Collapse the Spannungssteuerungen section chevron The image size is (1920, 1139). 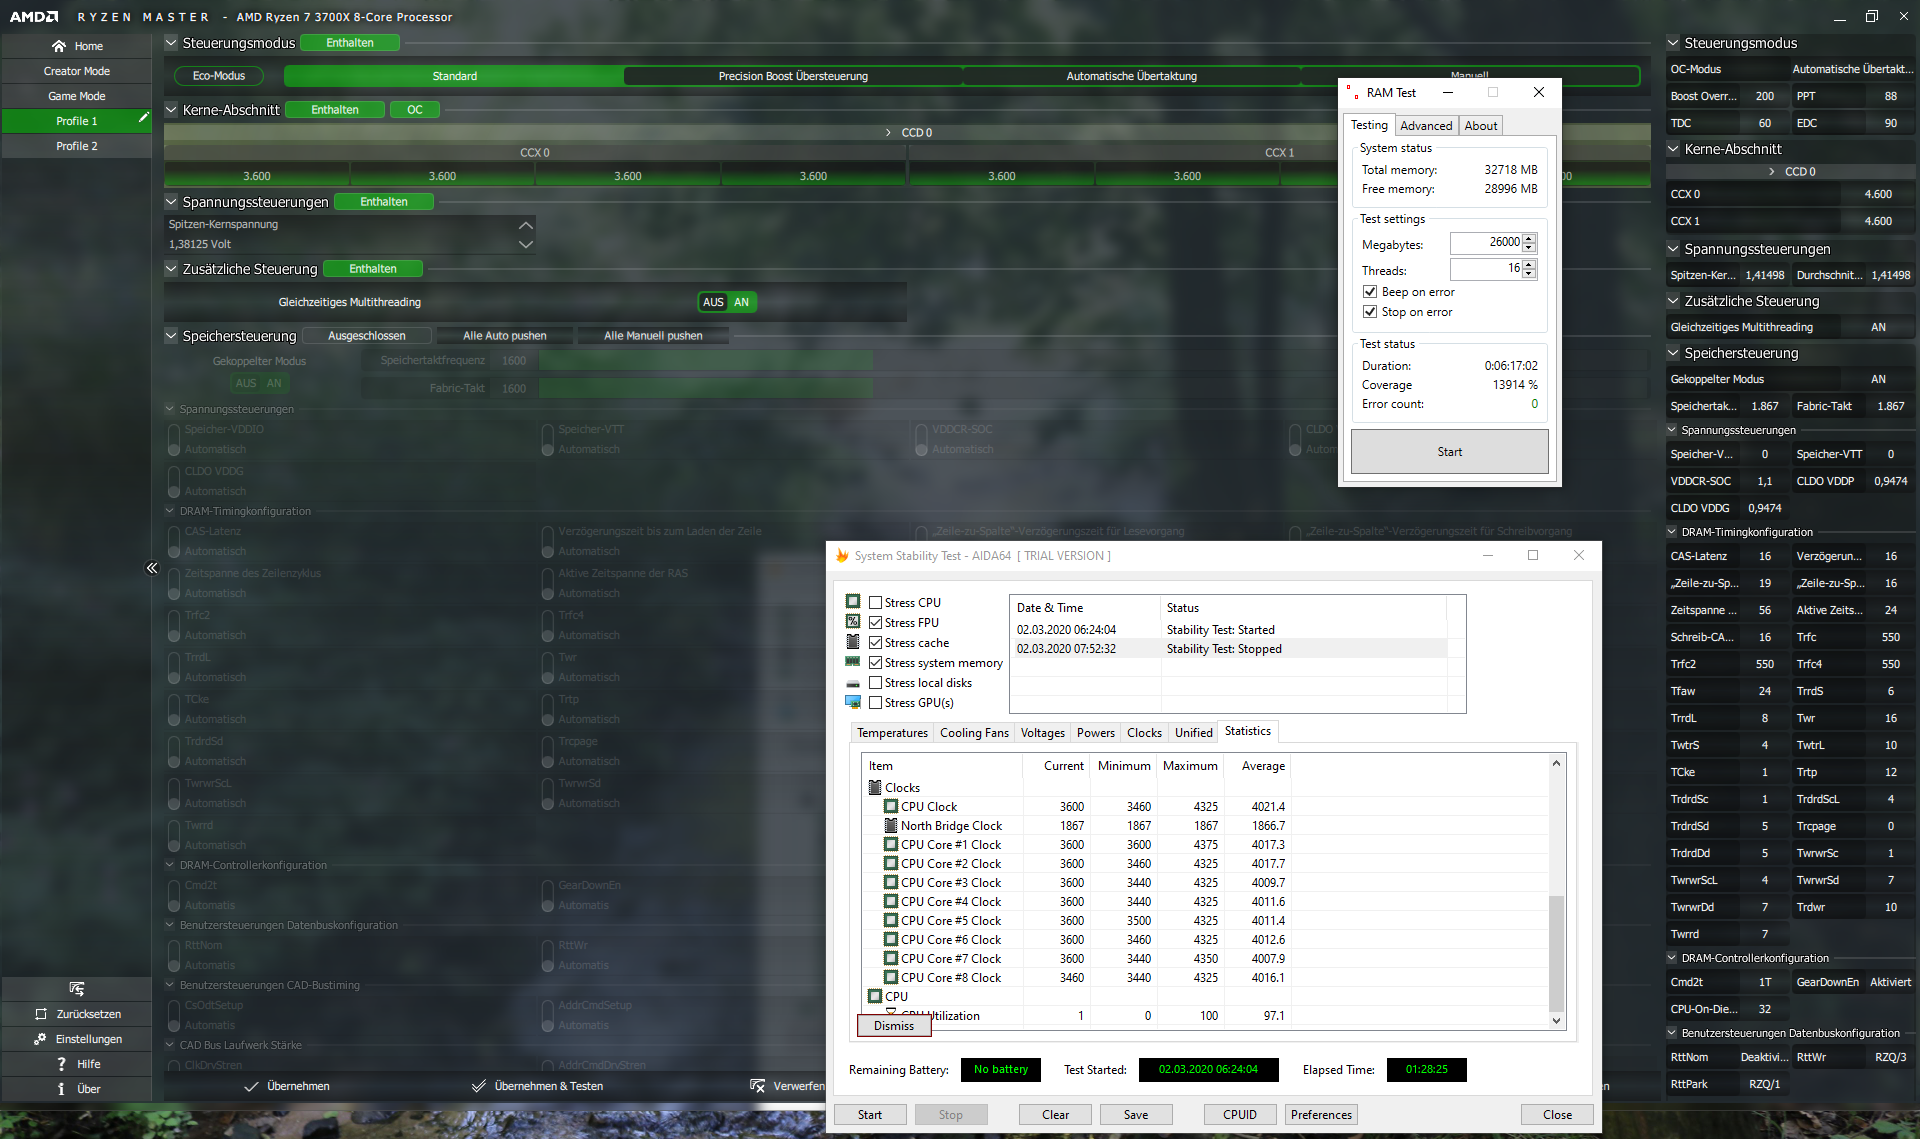pyautogui.click(x=171, y=202)
